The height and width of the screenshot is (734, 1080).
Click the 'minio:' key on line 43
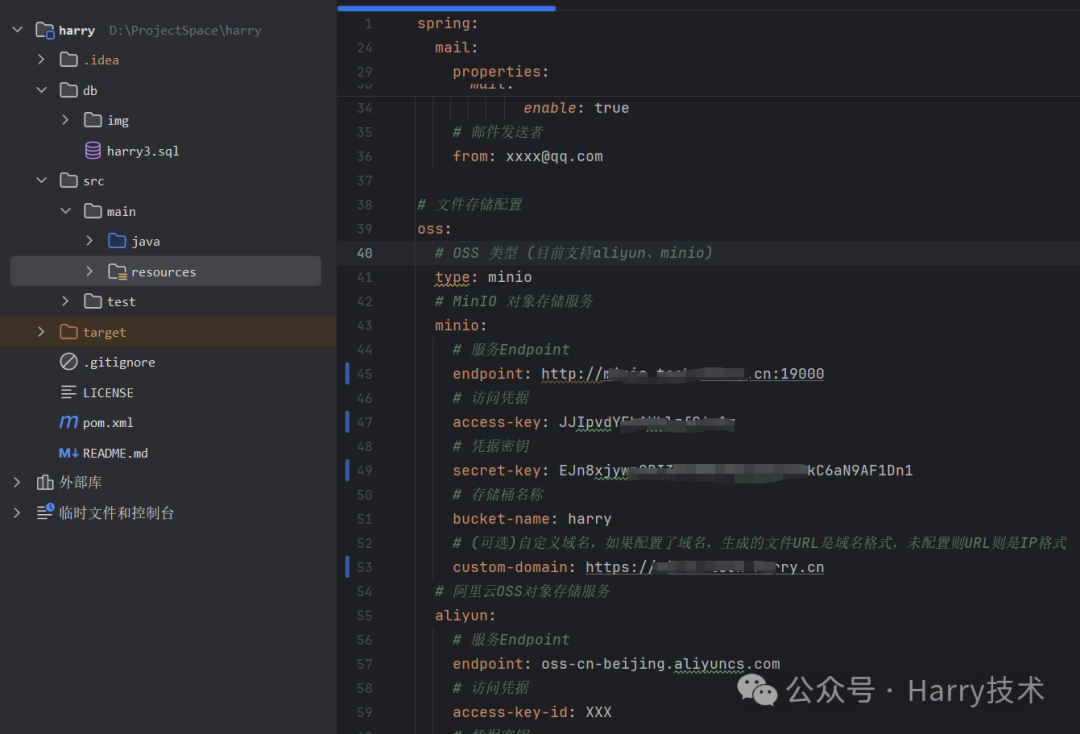click(460, 326)
